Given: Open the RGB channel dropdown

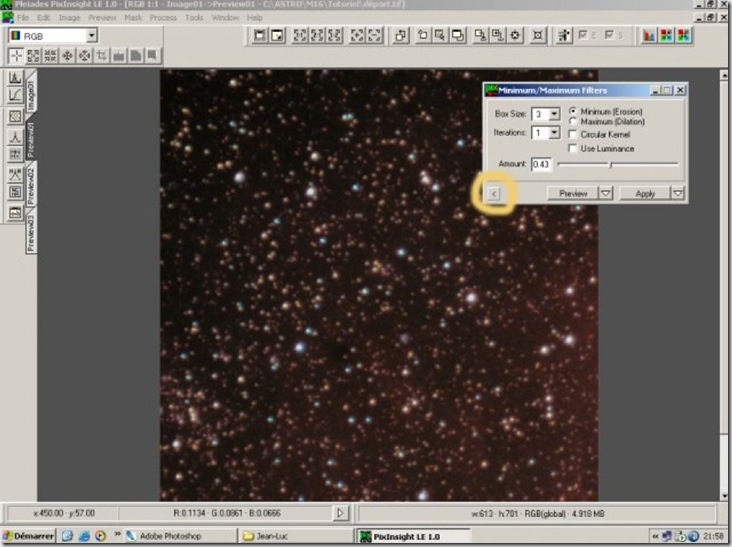Looking at the screenshot, I should pos(92,35).
